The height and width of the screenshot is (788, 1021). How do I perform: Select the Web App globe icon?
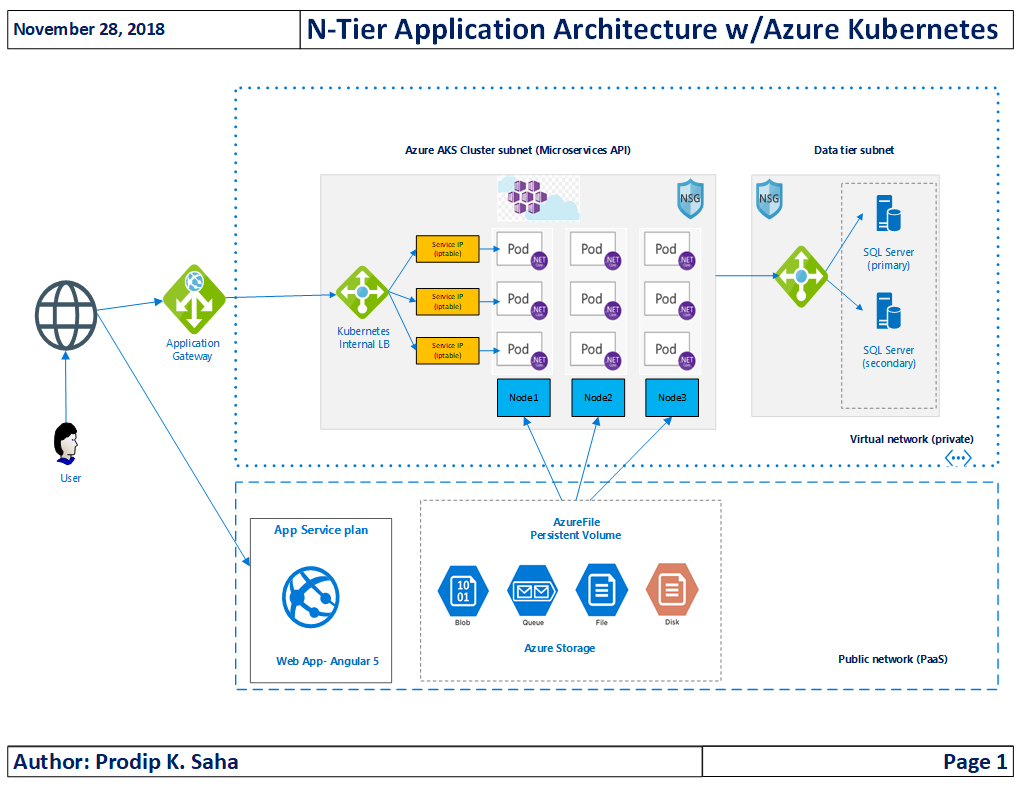click(x=311, y=597)
